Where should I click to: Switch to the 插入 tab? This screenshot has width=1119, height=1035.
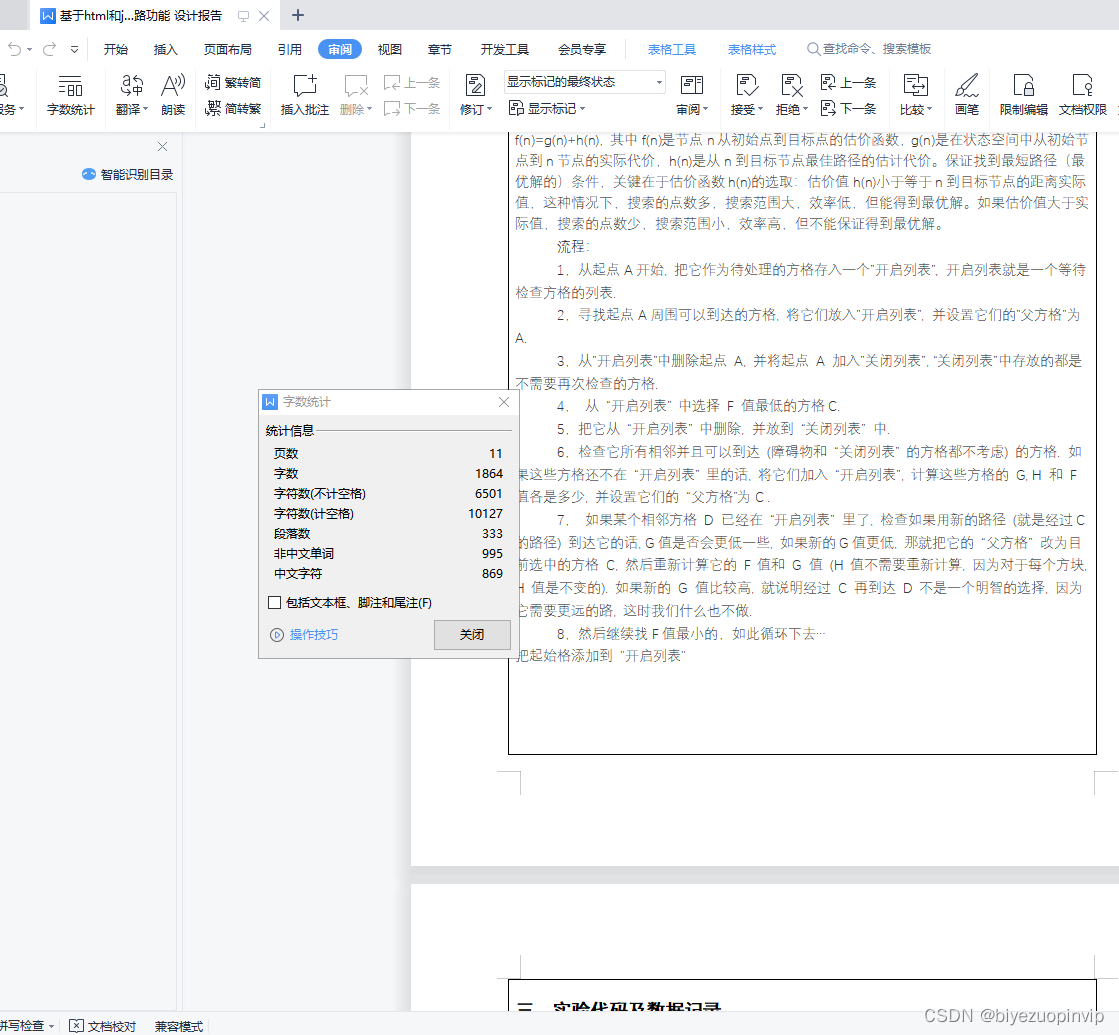166,49
